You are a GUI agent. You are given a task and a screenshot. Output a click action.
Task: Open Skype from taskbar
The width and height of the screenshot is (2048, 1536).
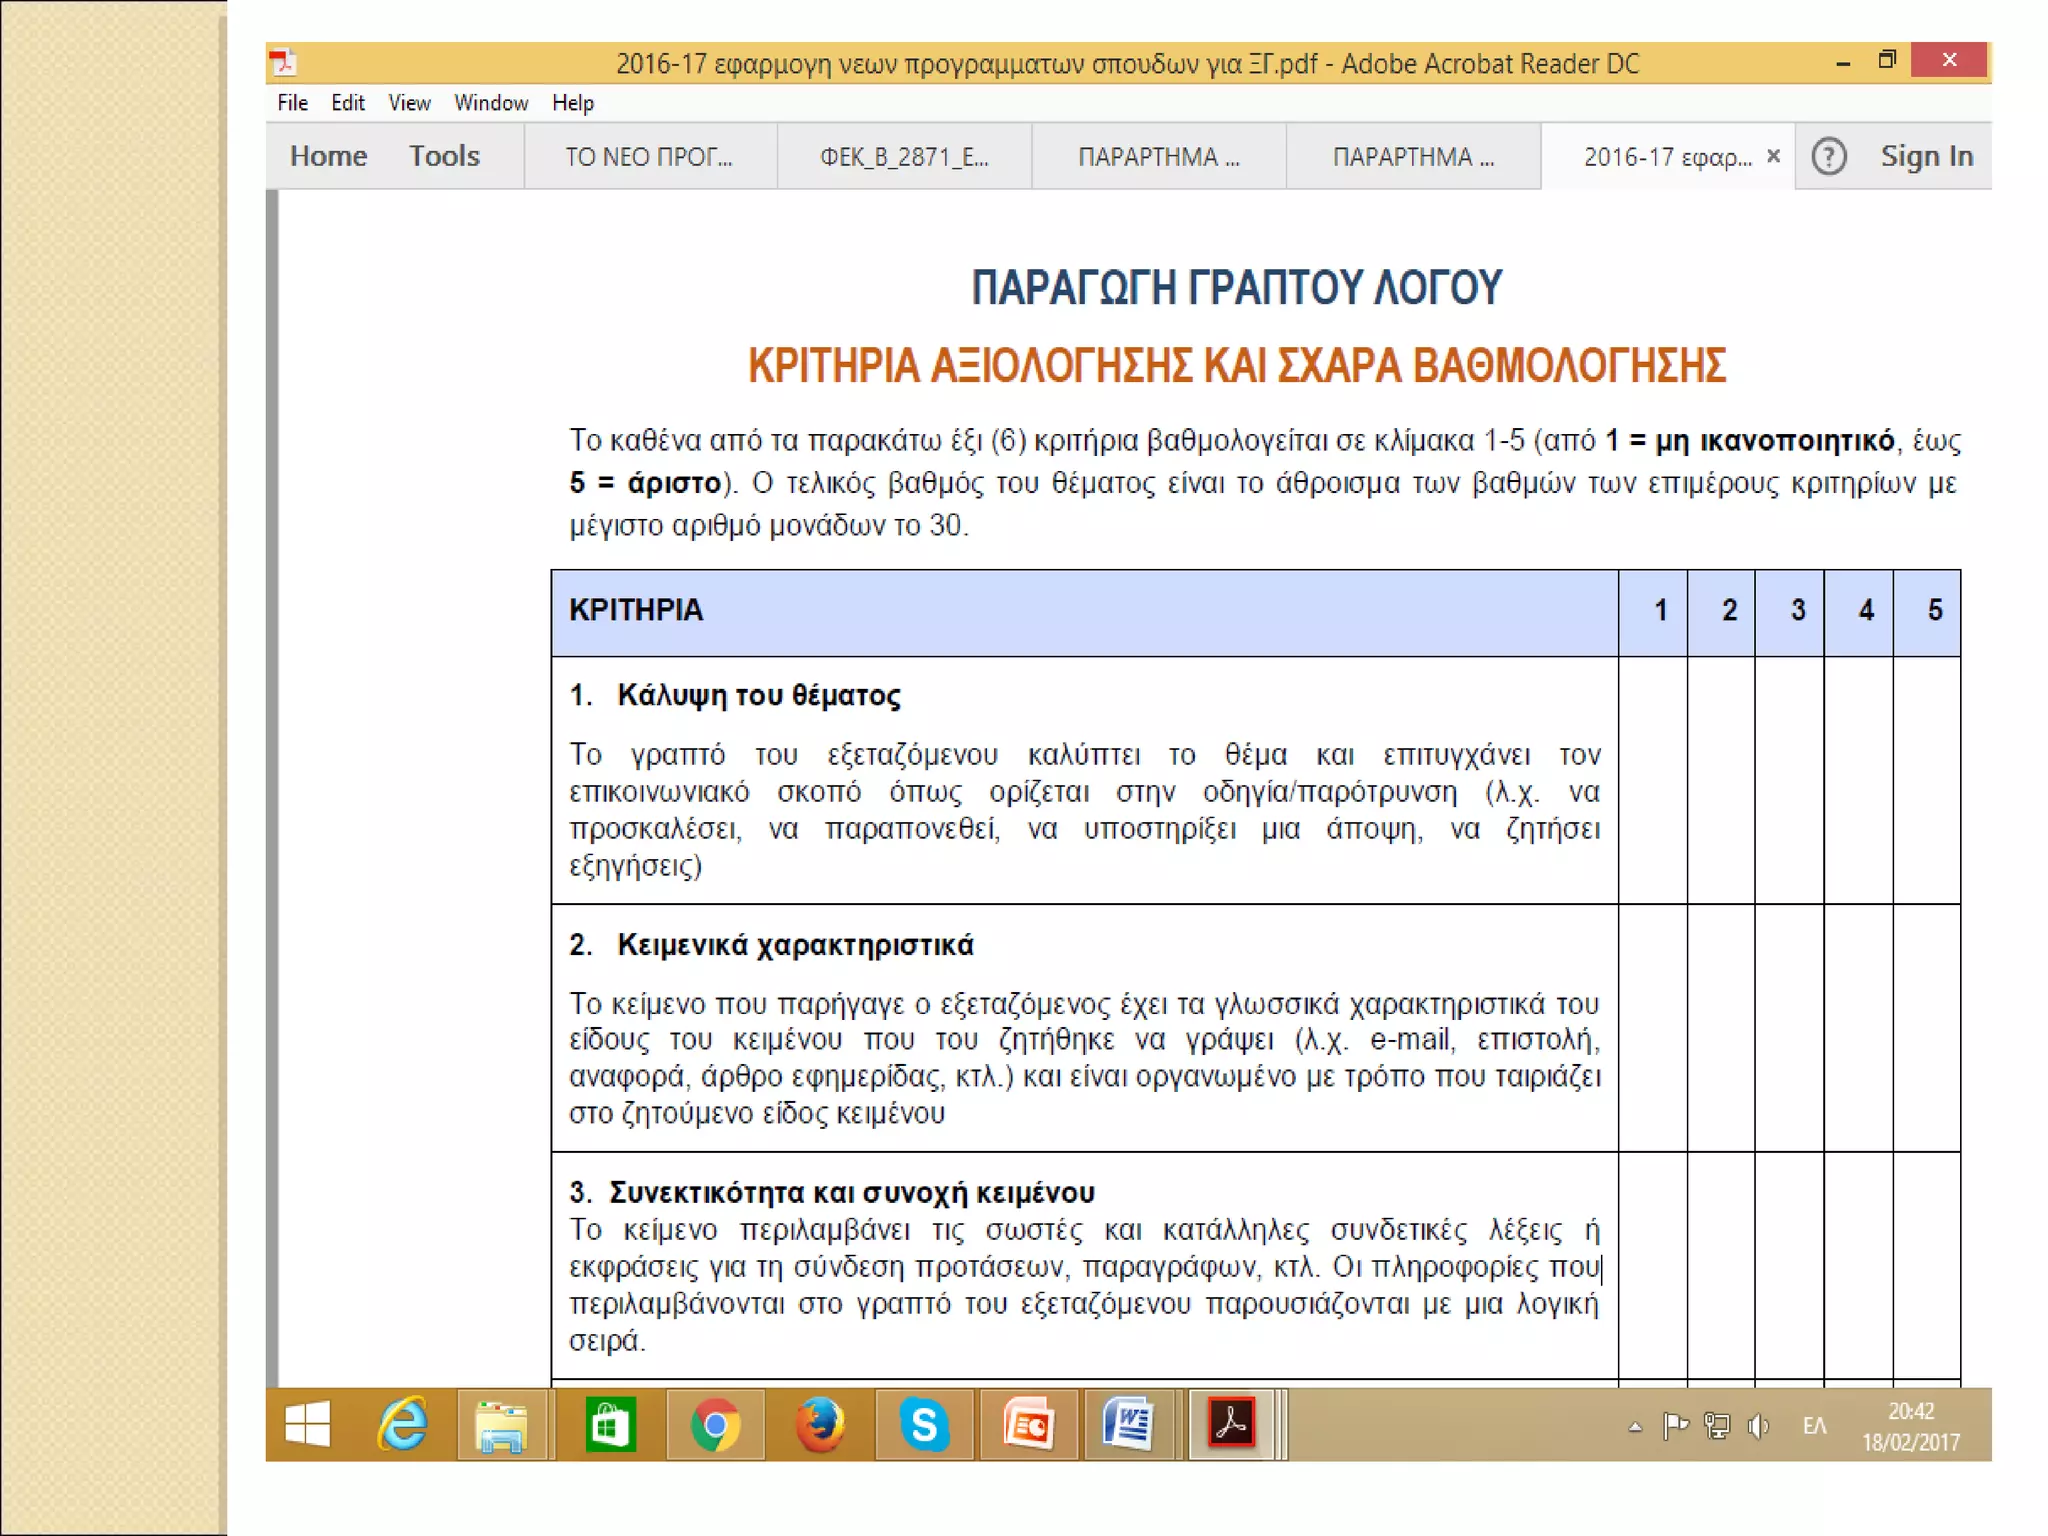point(924,1424)
